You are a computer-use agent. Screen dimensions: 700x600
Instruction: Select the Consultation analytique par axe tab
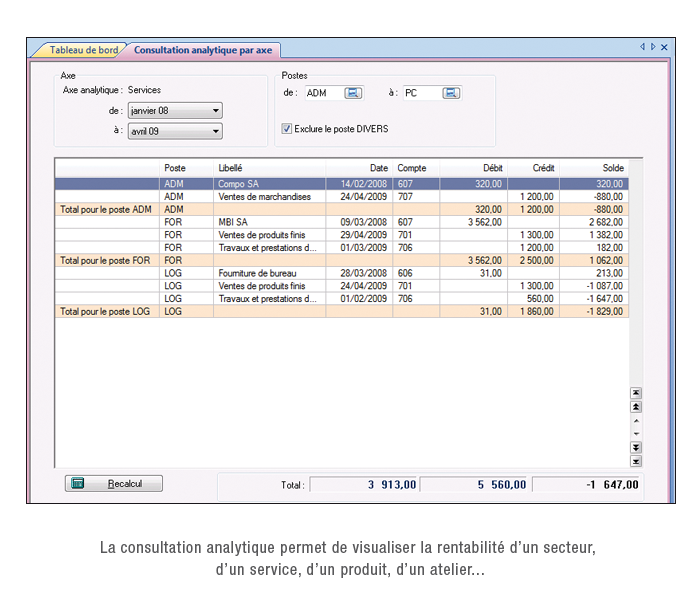click(204, 50)
